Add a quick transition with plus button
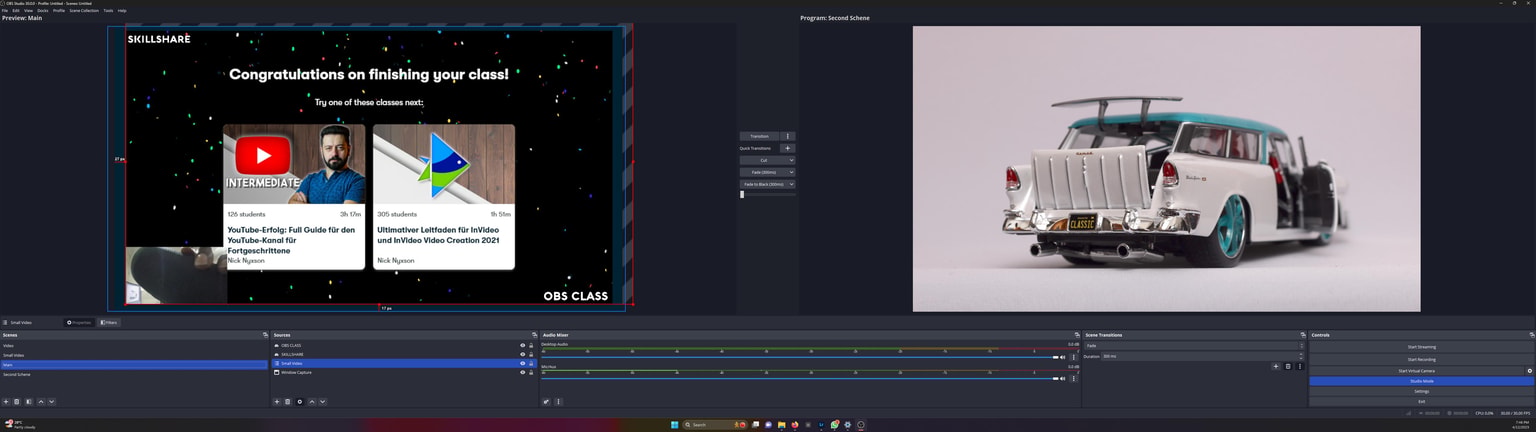Viewport: 1536px width, 432px height. point(787,148)
